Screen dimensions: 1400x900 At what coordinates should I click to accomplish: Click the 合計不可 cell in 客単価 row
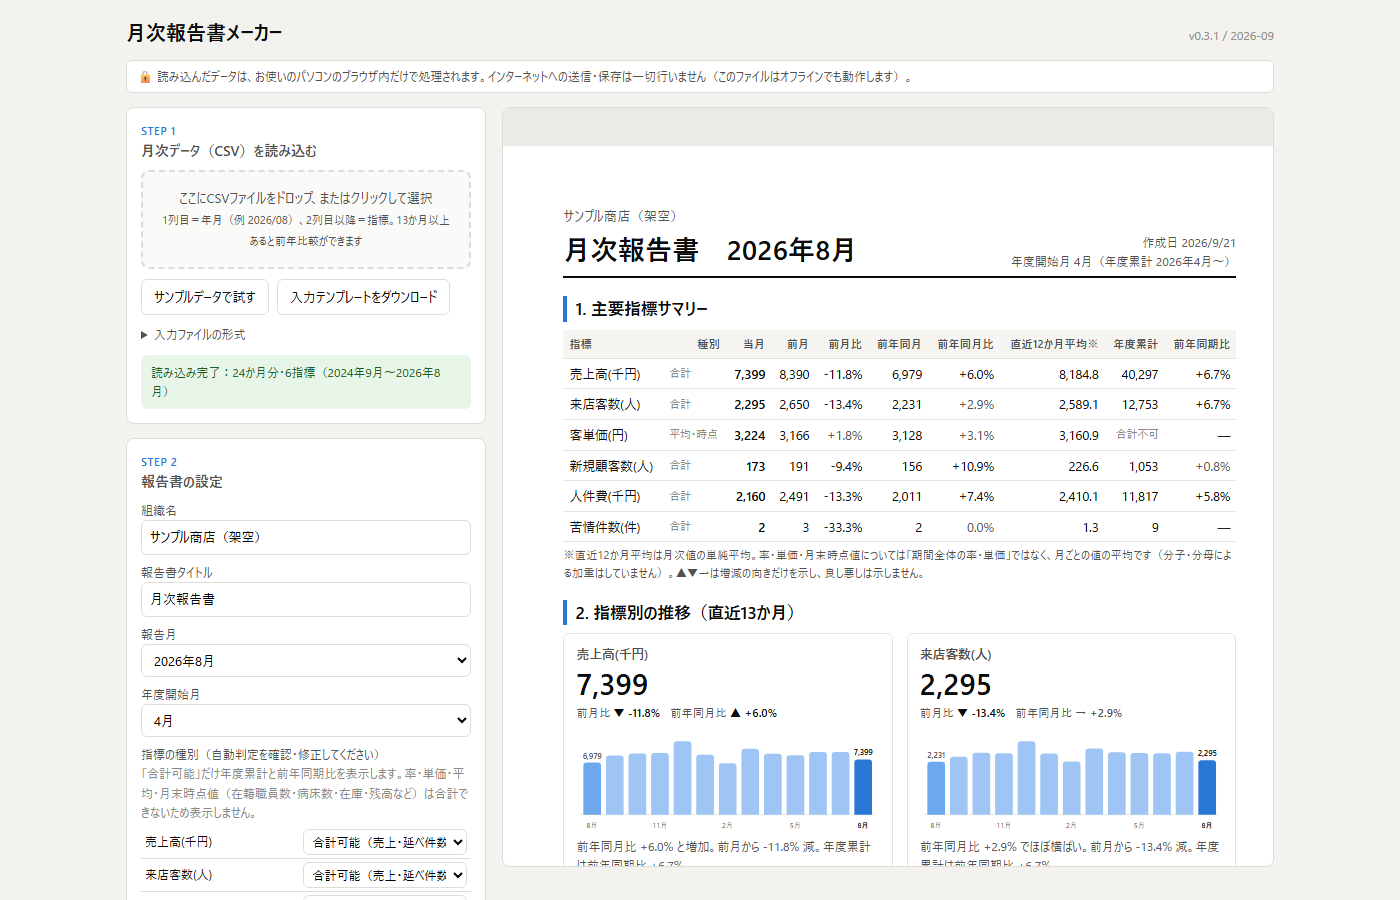1137,434
